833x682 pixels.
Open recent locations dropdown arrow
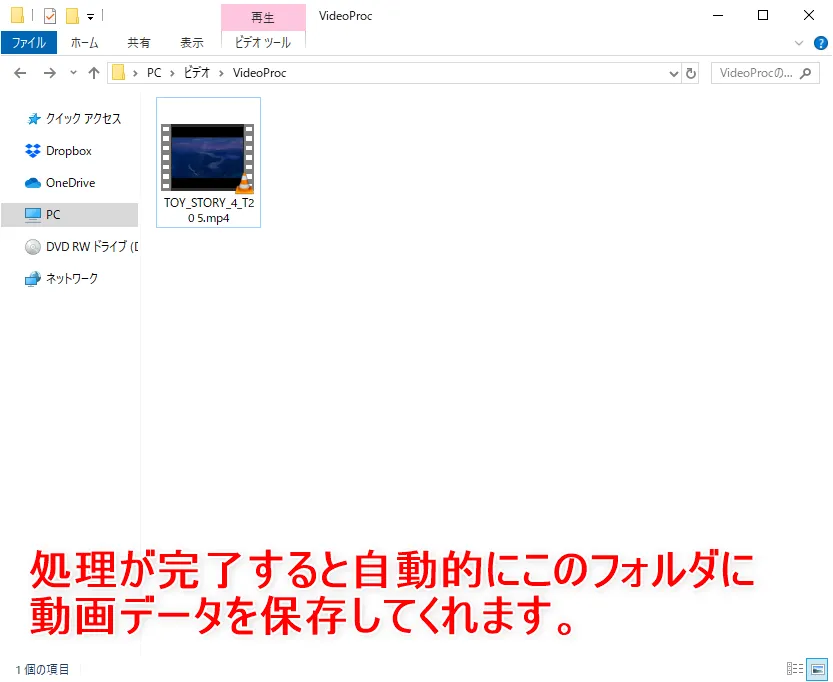(x=73, y=73)
